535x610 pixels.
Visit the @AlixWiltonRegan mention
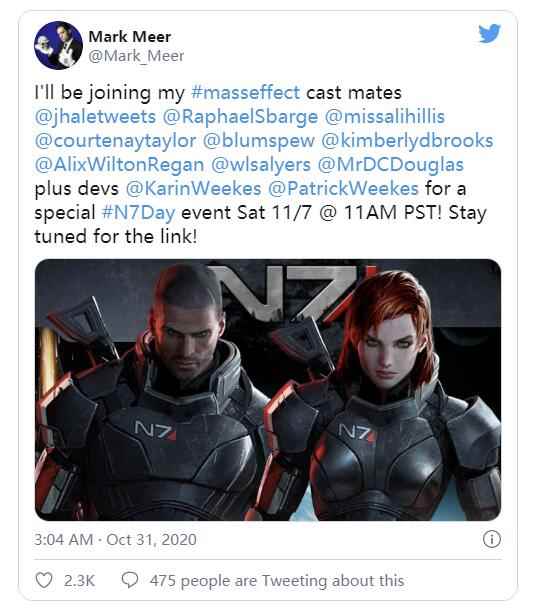pos(119,165)
